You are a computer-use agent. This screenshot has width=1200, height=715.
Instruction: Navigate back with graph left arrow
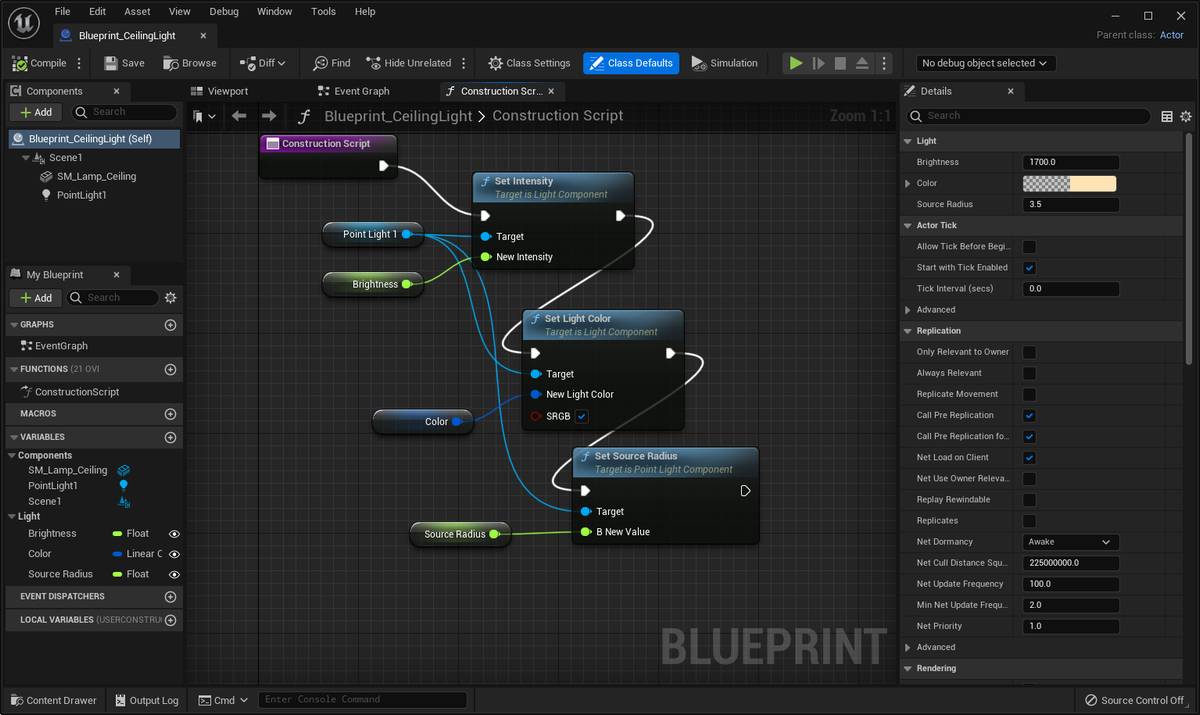tap(239, 116)
